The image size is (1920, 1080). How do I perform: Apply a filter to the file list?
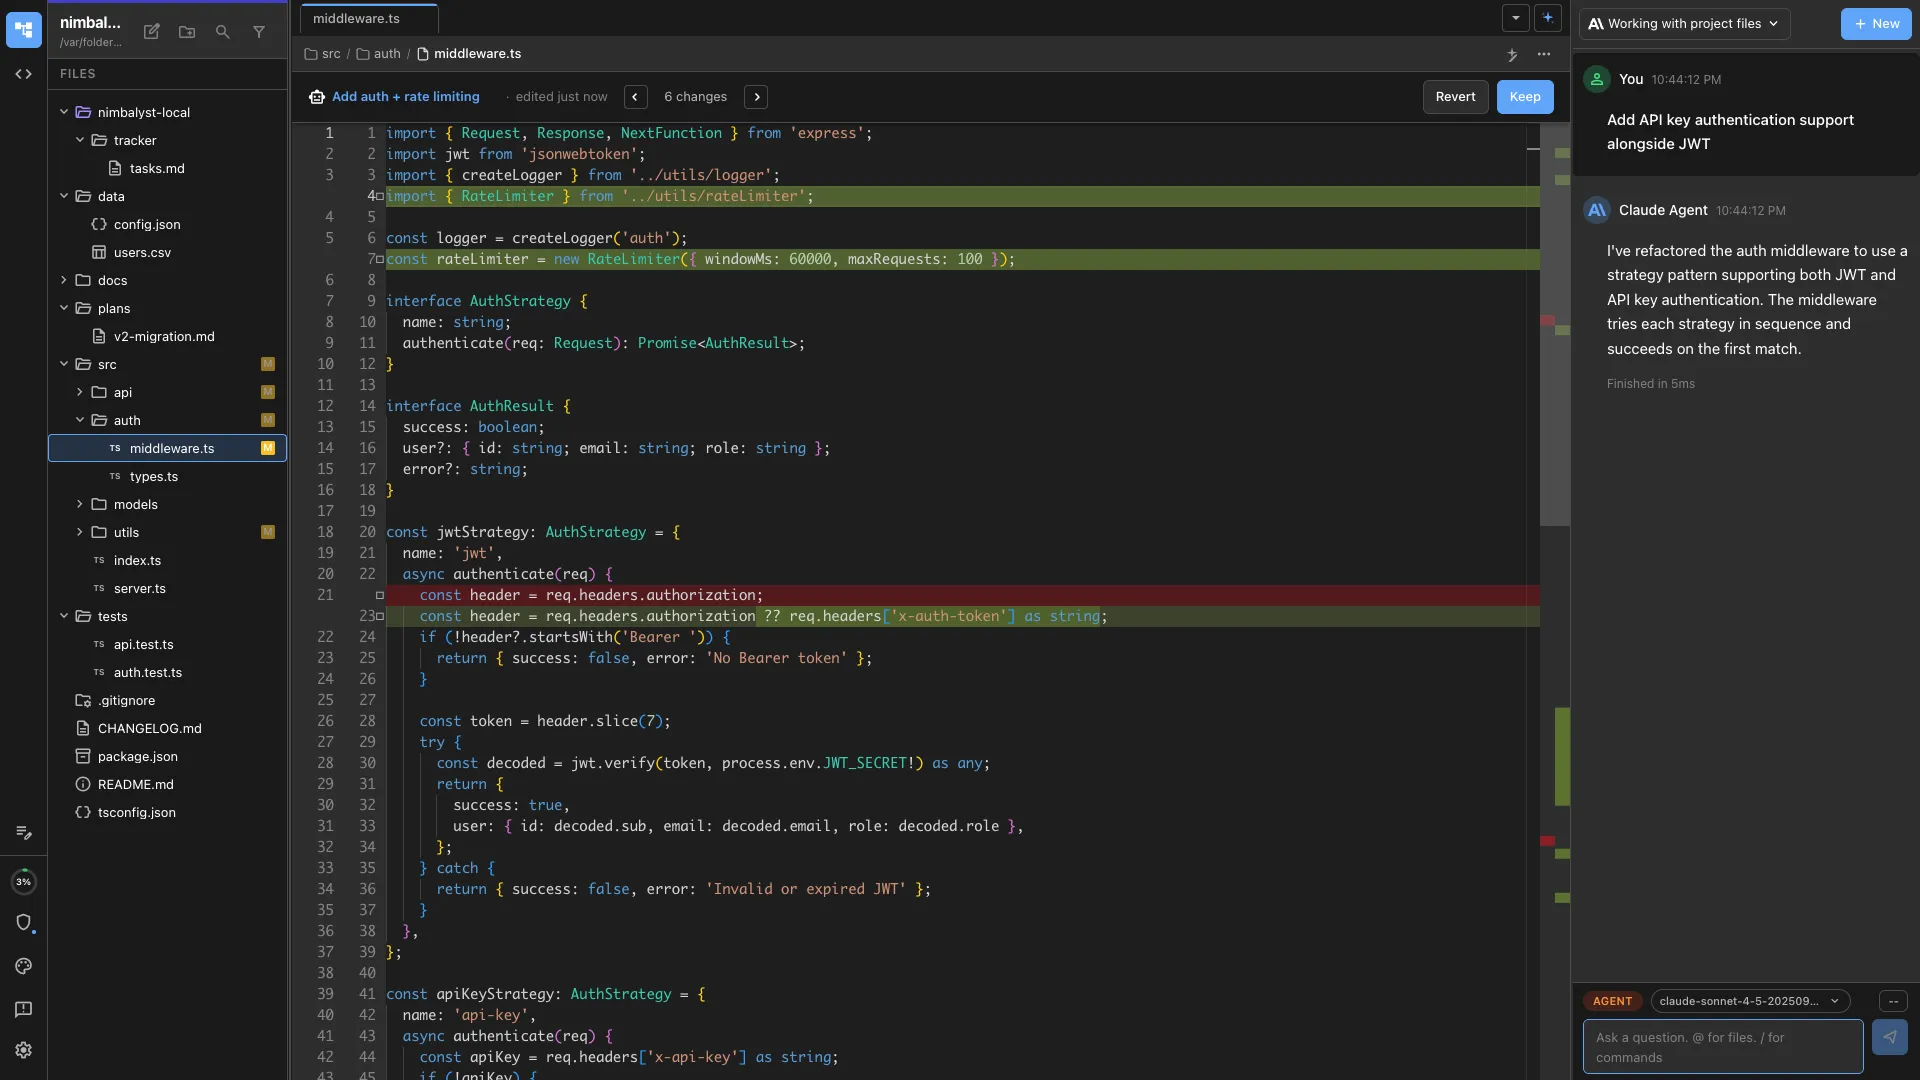pos(259,32)
